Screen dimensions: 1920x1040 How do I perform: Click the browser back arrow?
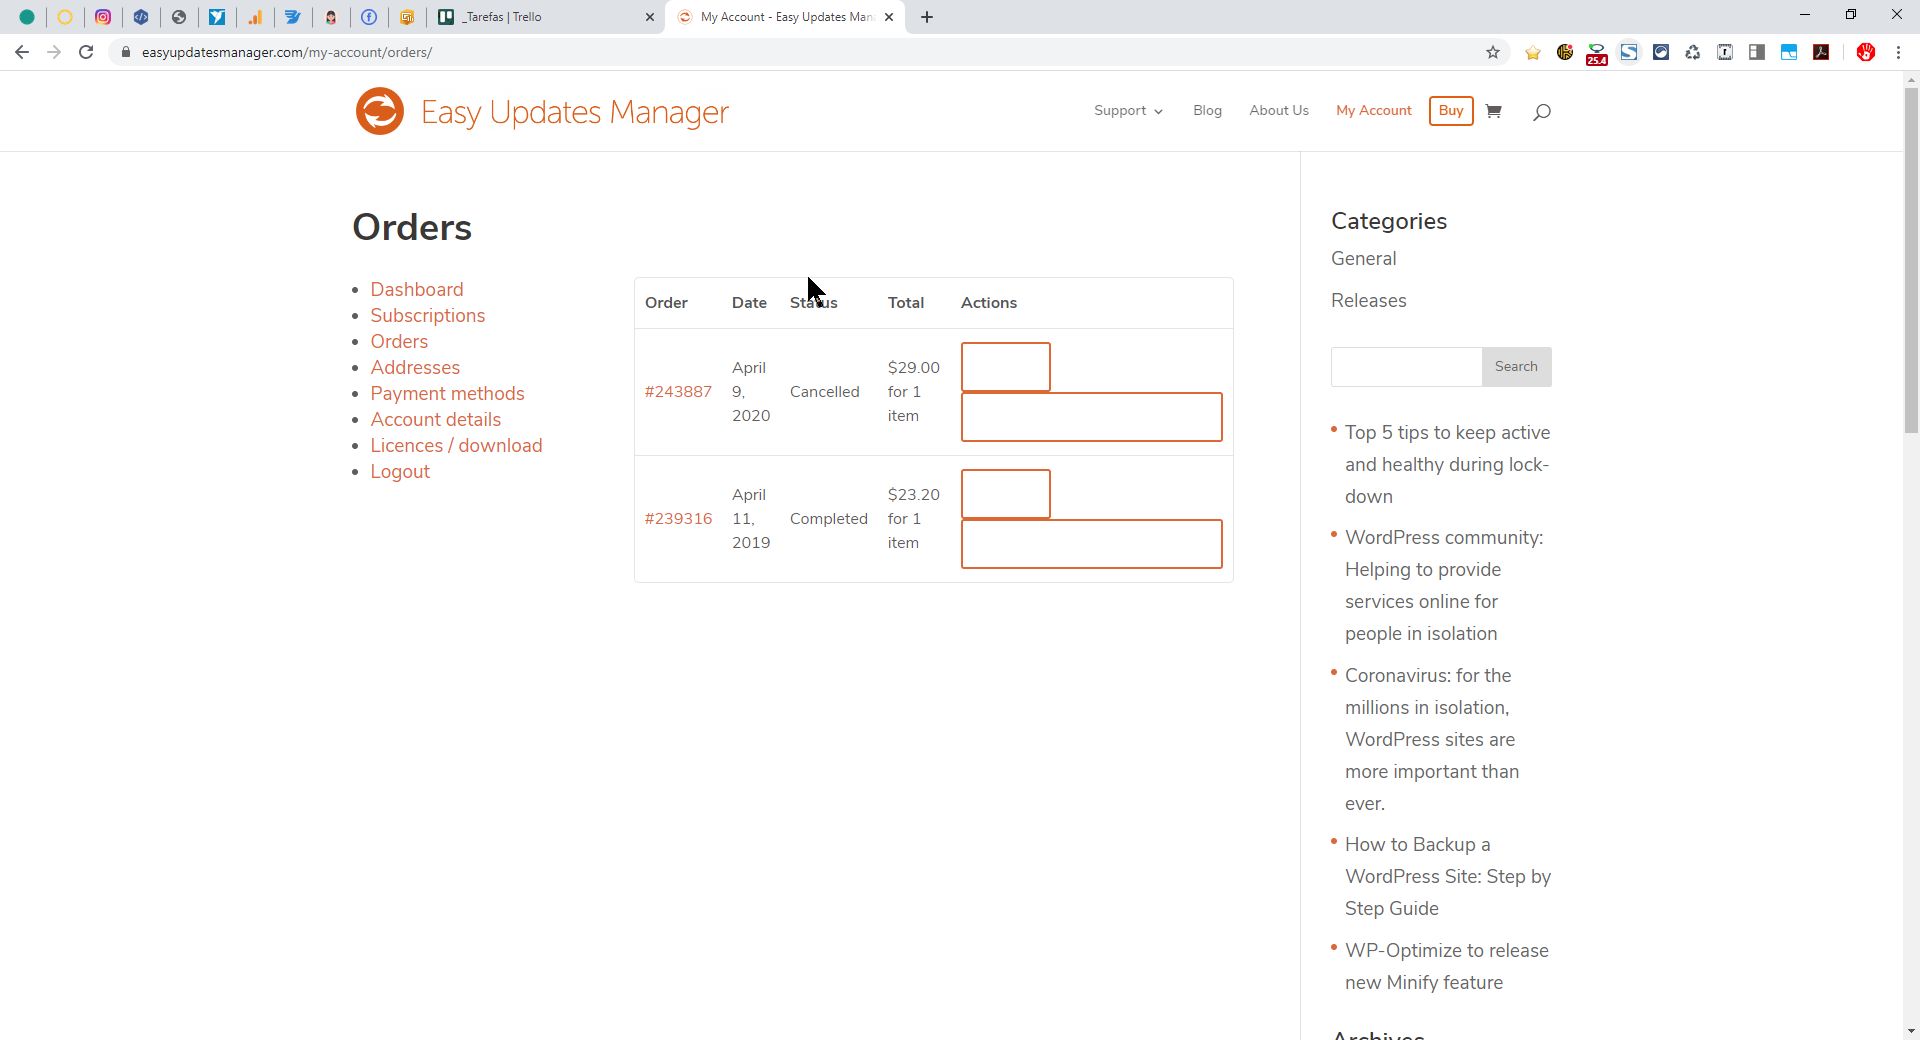tap(22, 52)
